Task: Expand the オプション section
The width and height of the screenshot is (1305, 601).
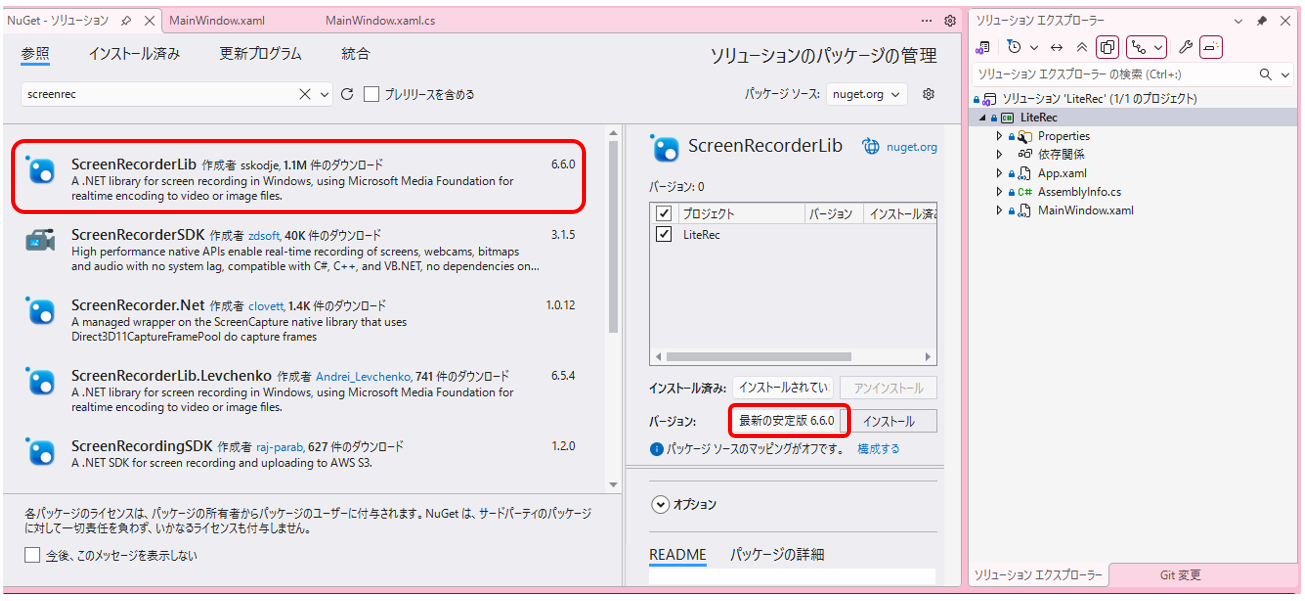Action: pyautogui.click(x=660, y=505)
